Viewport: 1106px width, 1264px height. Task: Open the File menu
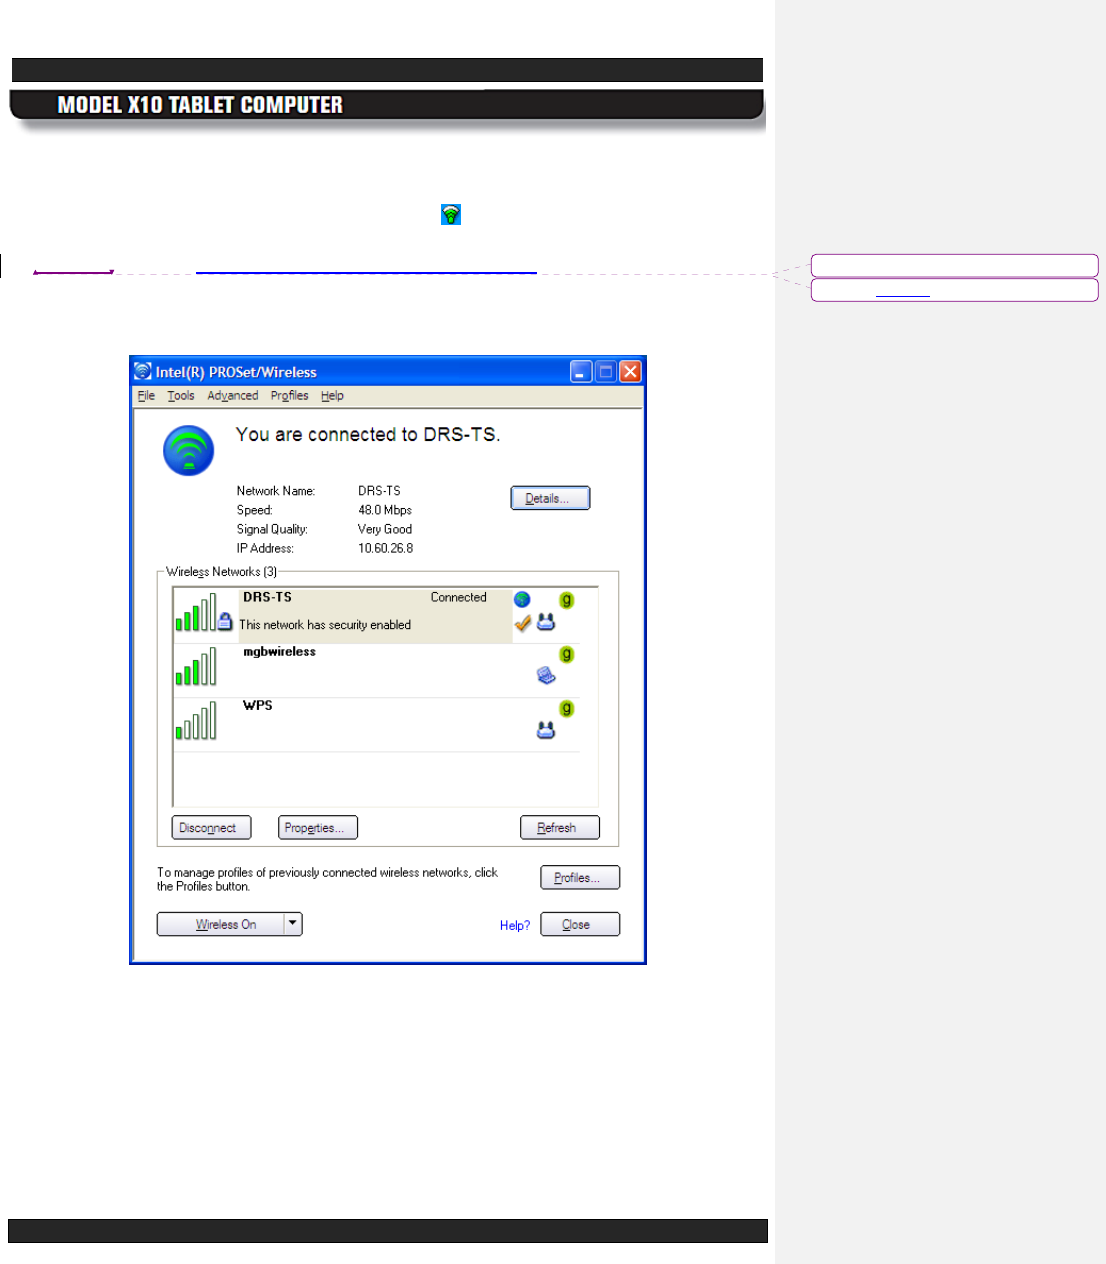point(146,396)
